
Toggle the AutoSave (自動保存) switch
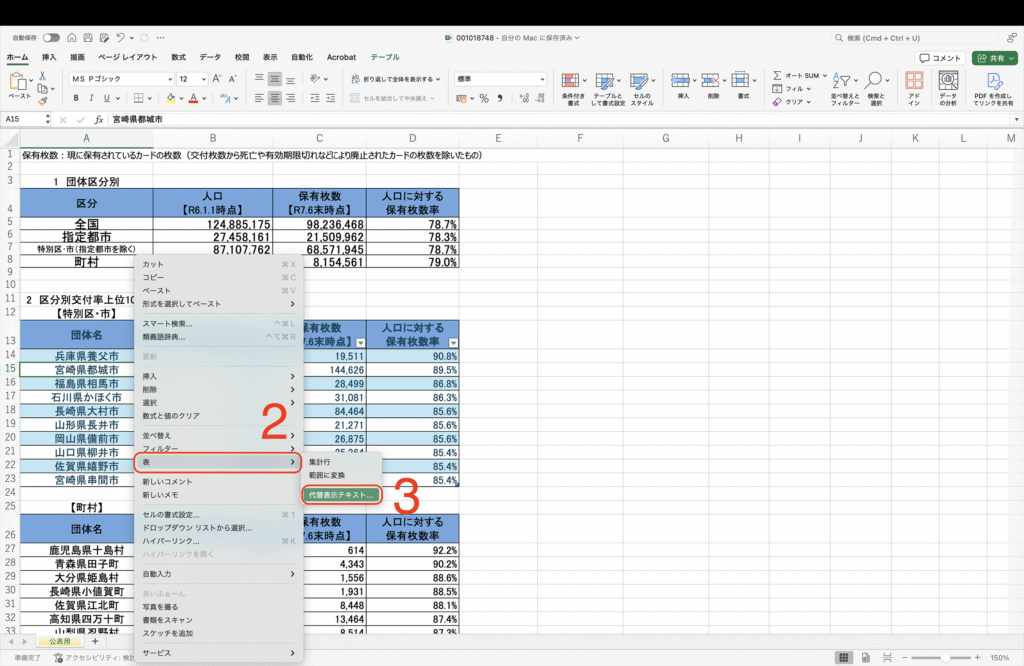51,38
